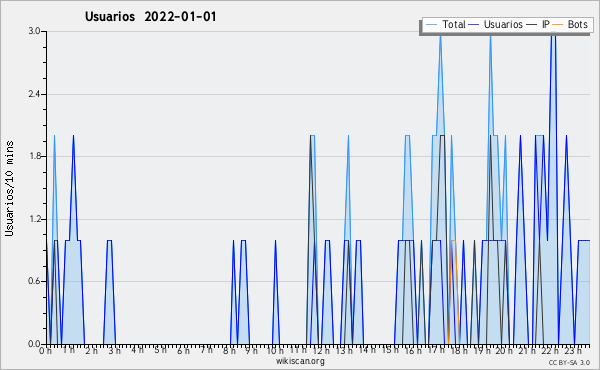Screen dimensions: 600x370
Task: Click the '1.2' y-axis value
Action: 34,219
